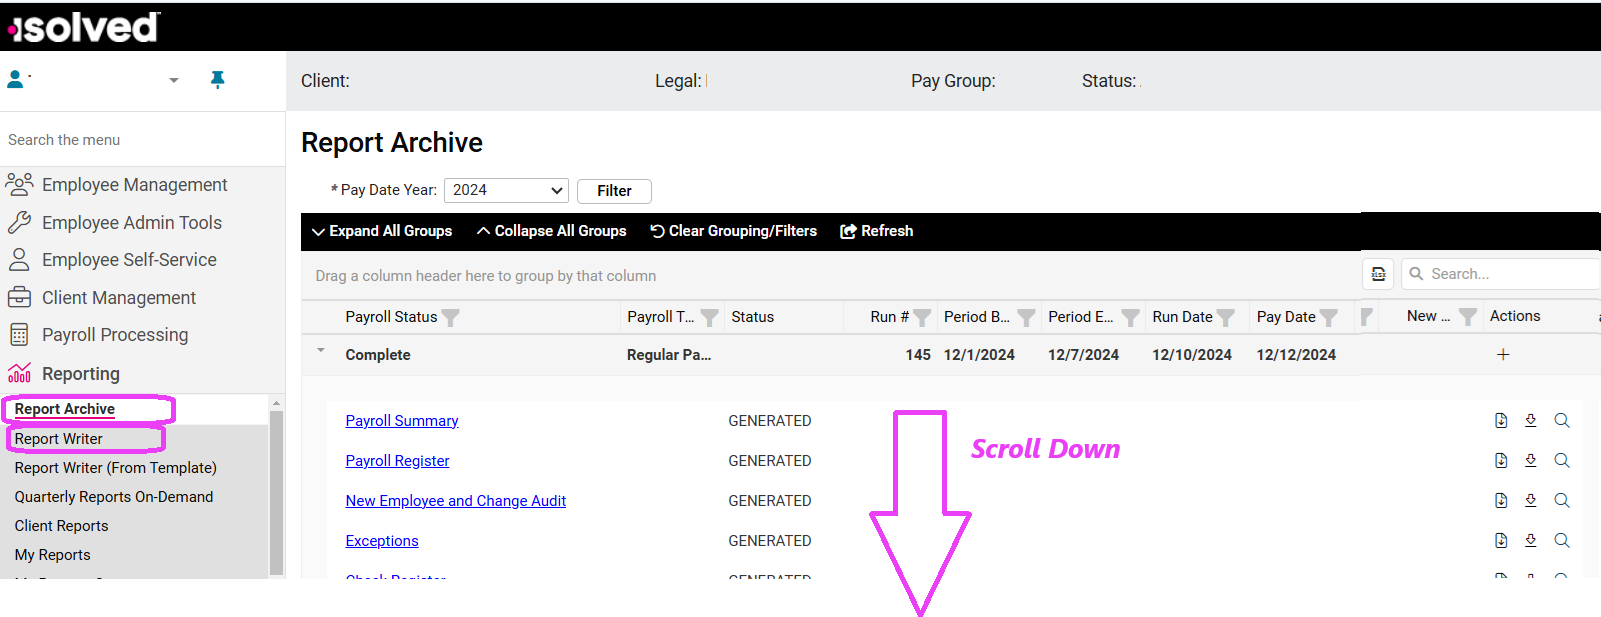
Task: Click the pin icon in sidebar header
Action: pyautogui.click(x=217, y=80)
